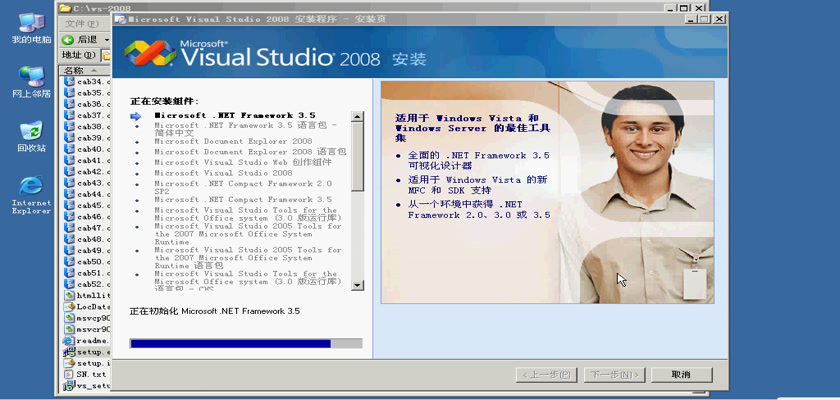
Task: Click the 'Microsoft Visual Studio 2008' component
Action: 223,173
